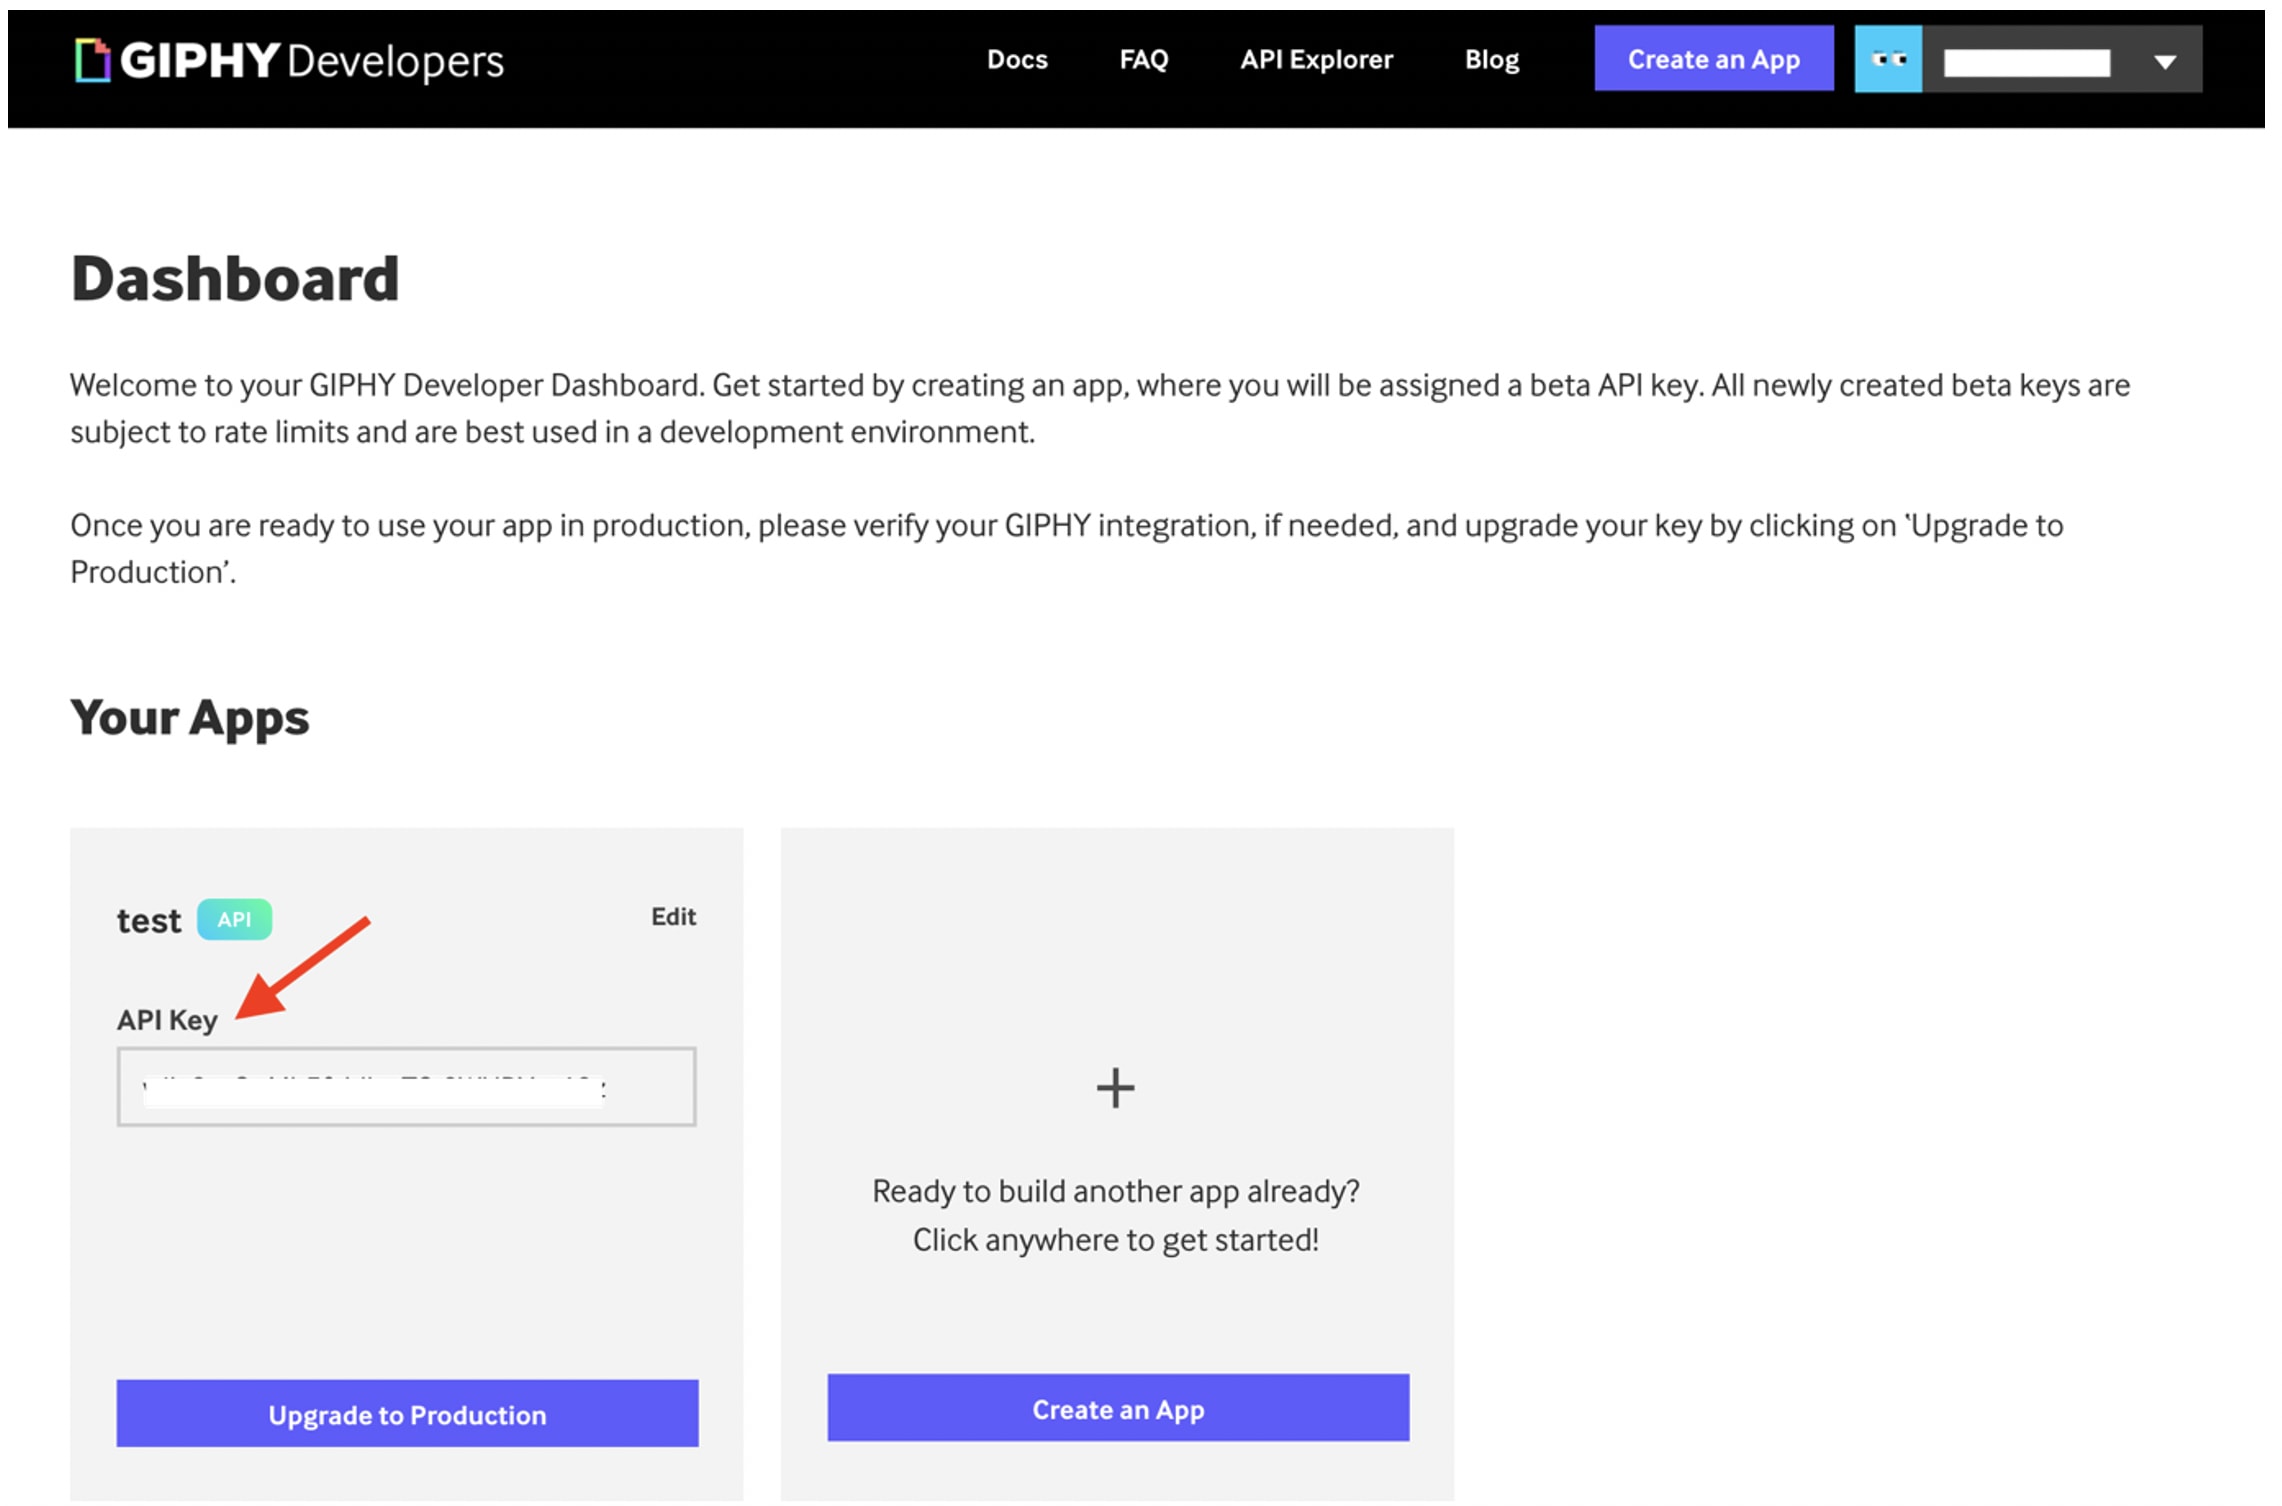Click 'Click anywhere to get started!' text
The image size is (2282, 1506).
1116,1240
